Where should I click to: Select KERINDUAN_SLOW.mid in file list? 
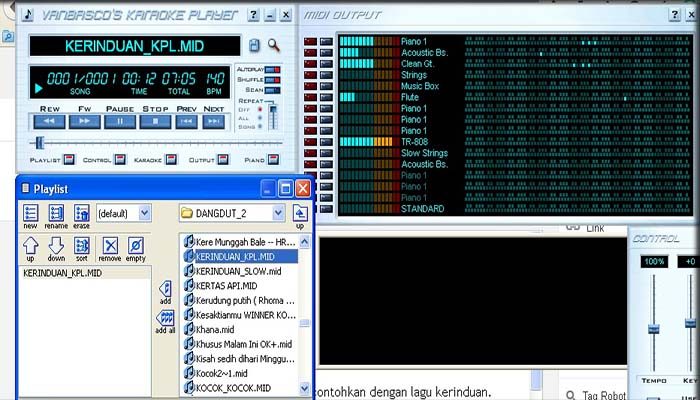click(239, 271)
